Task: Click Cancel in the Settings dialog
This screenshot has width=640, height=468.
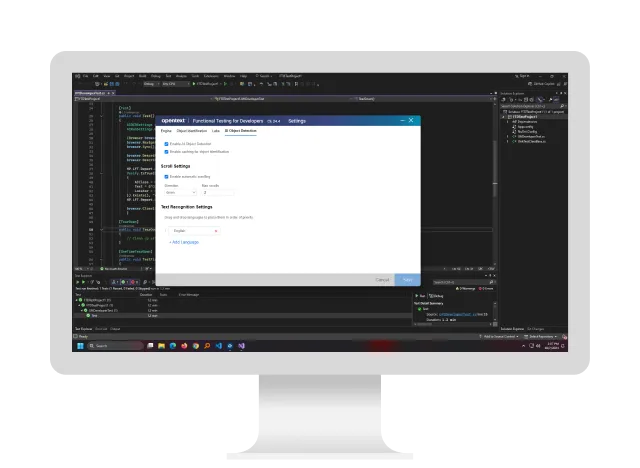Action: (382, 280)
